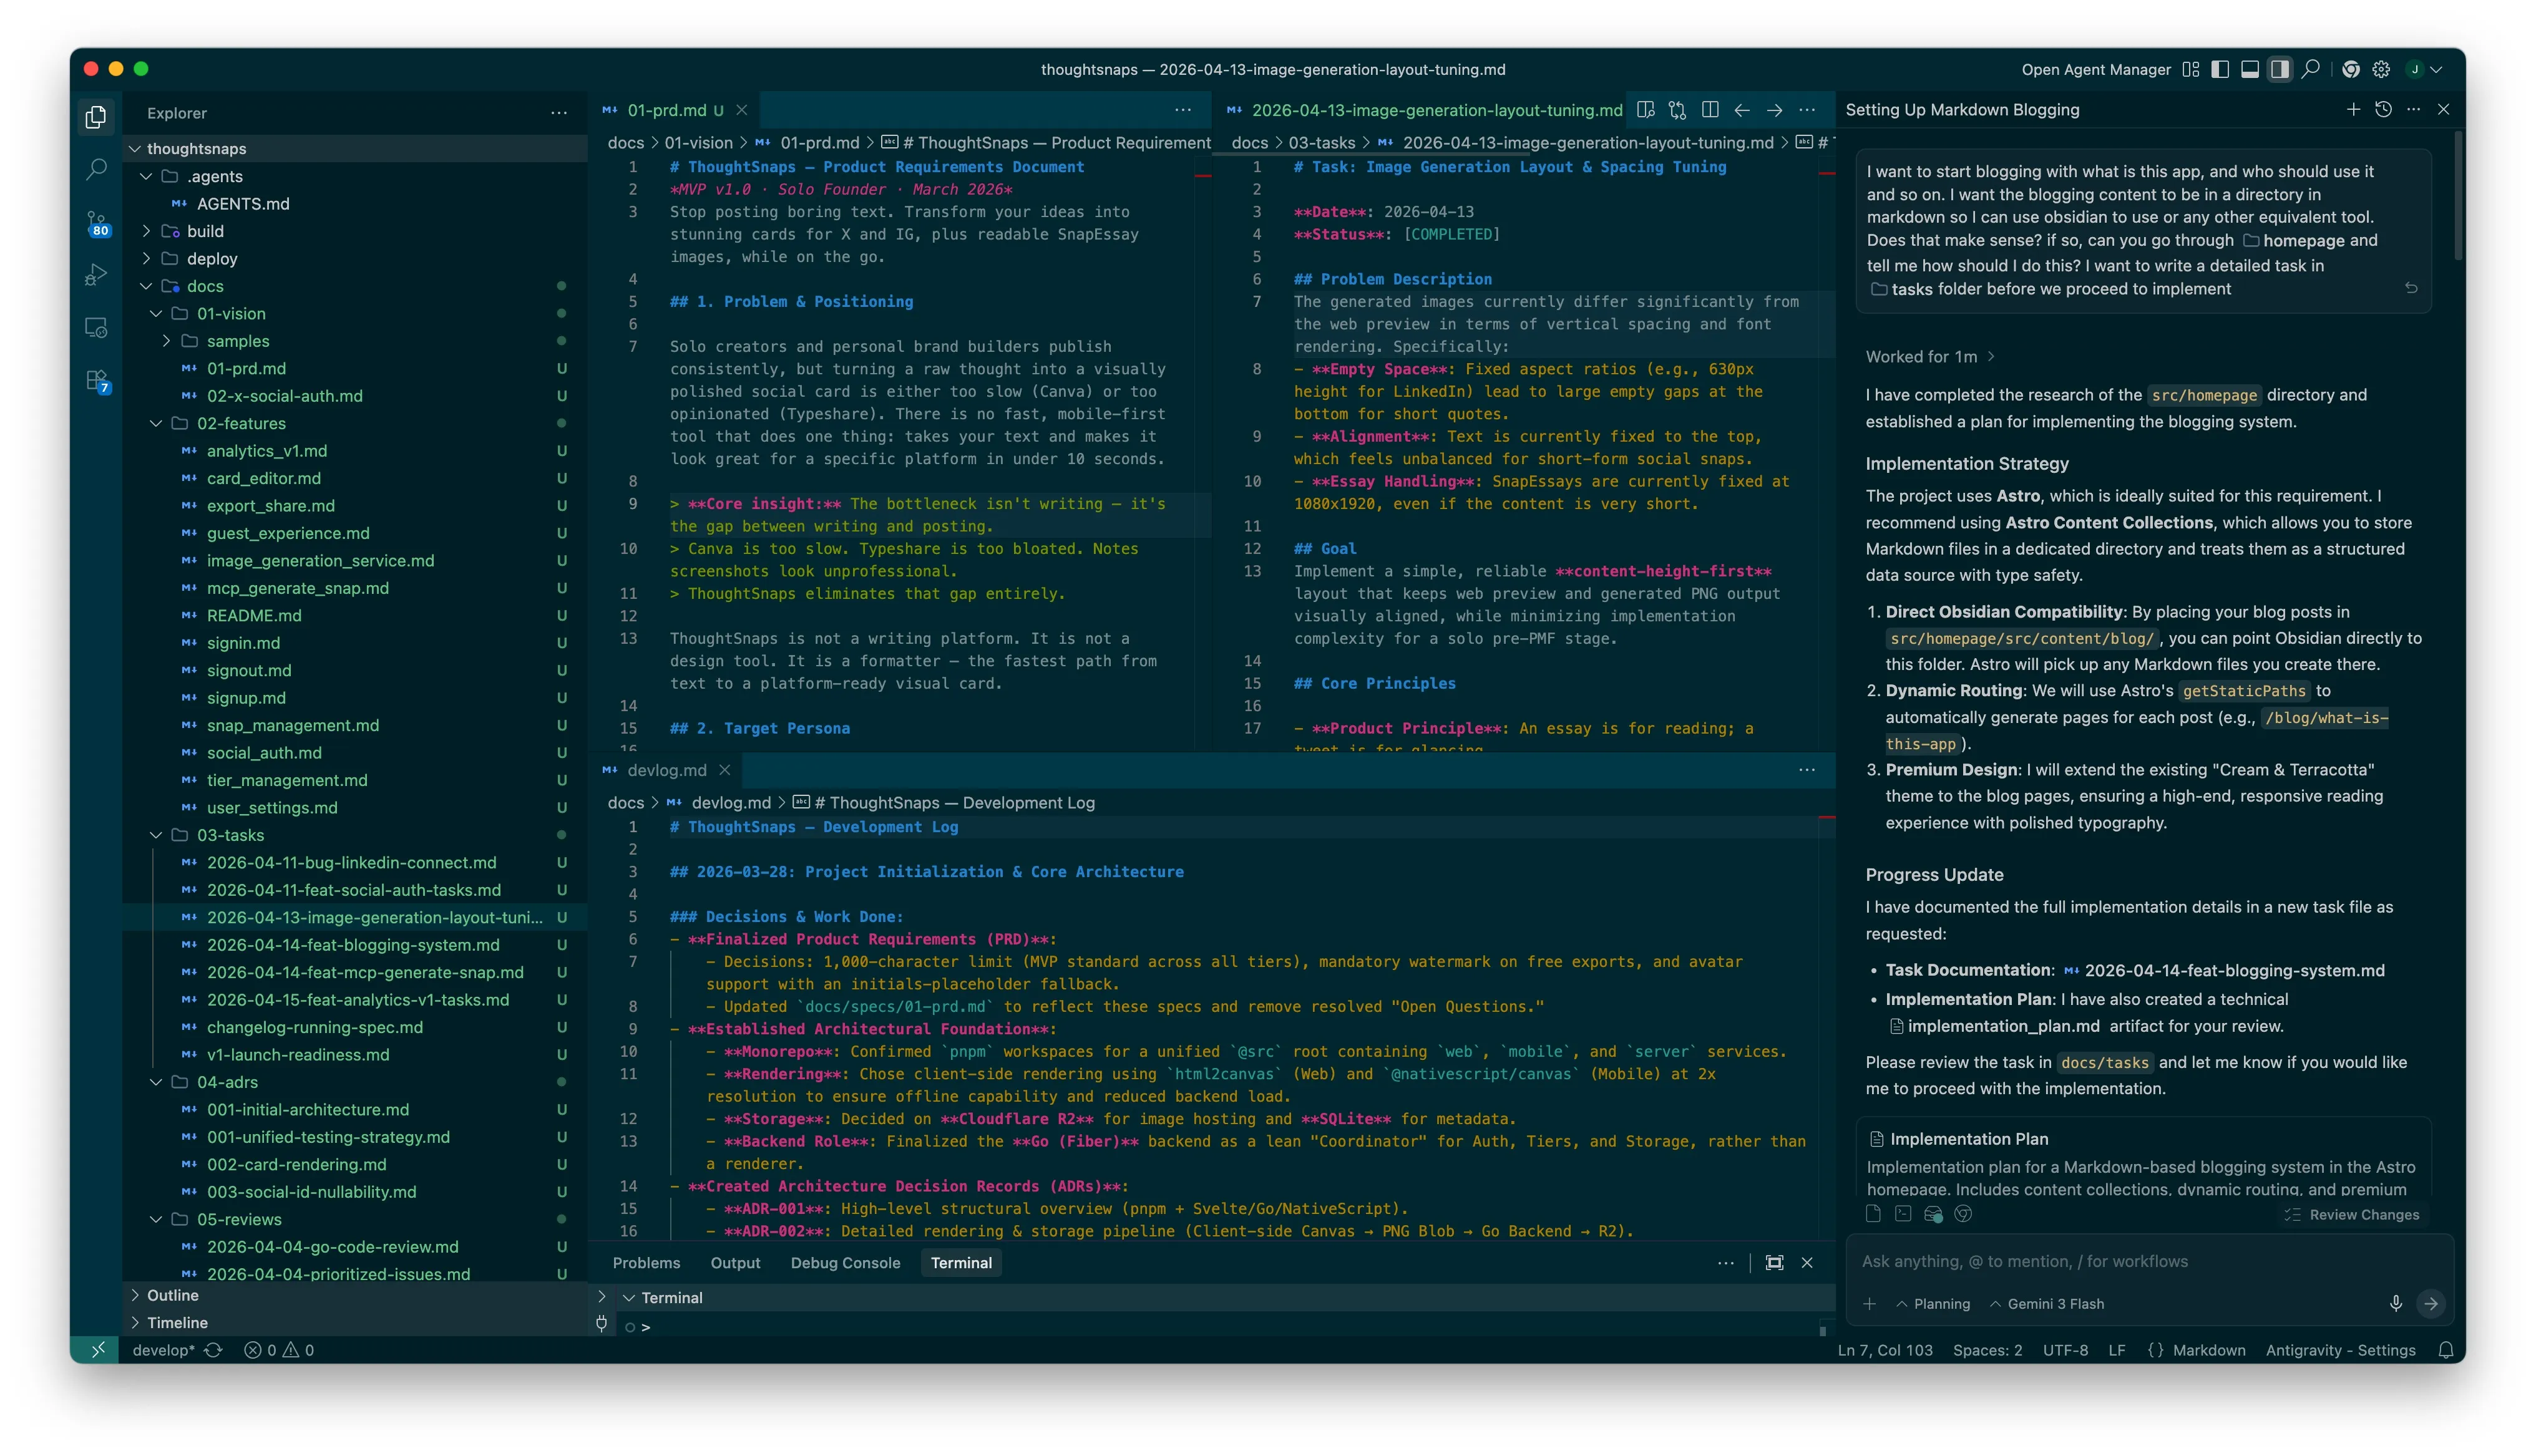Toggle the primary sidebar layout button

(2219, 69)
